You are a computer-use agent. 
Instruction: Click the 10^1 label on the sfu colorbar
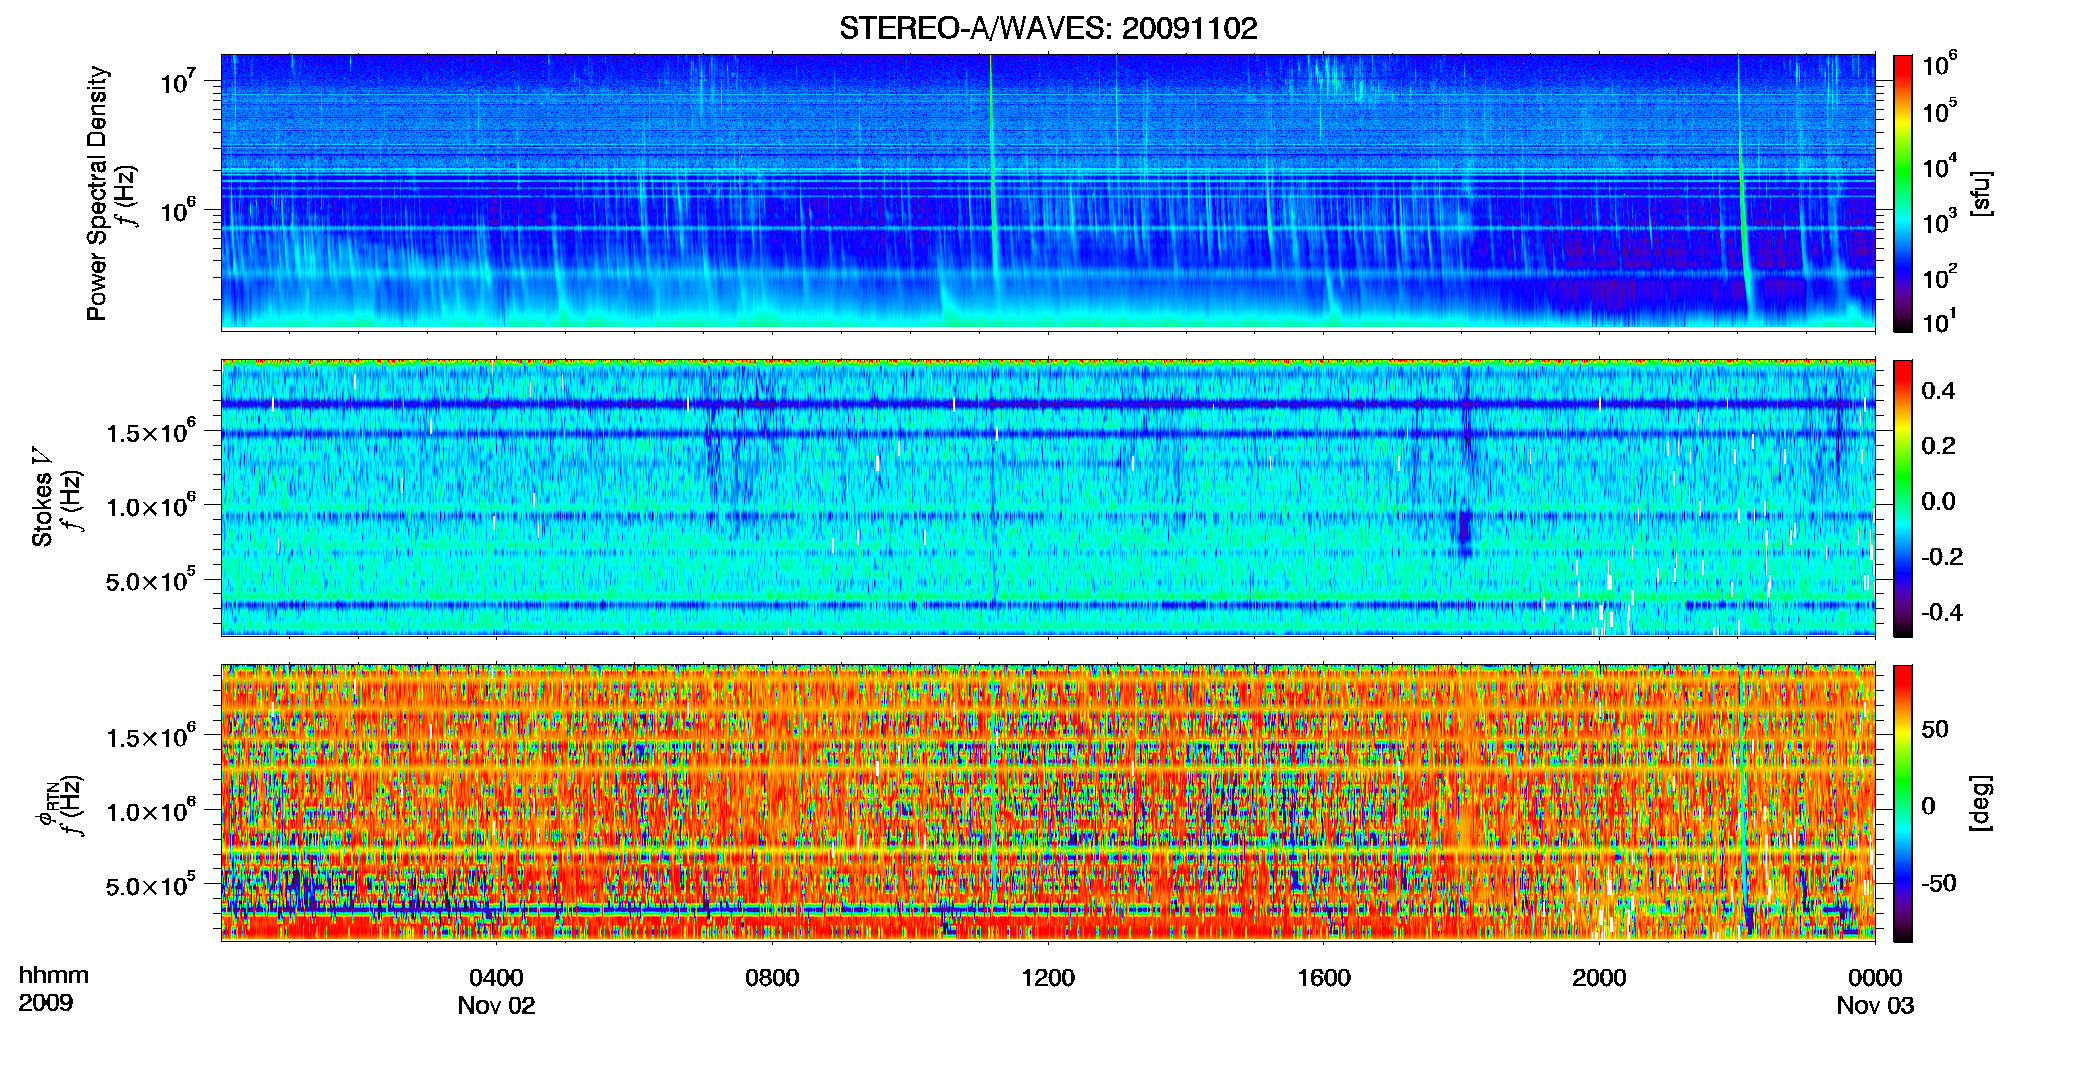coord(1940,320)
